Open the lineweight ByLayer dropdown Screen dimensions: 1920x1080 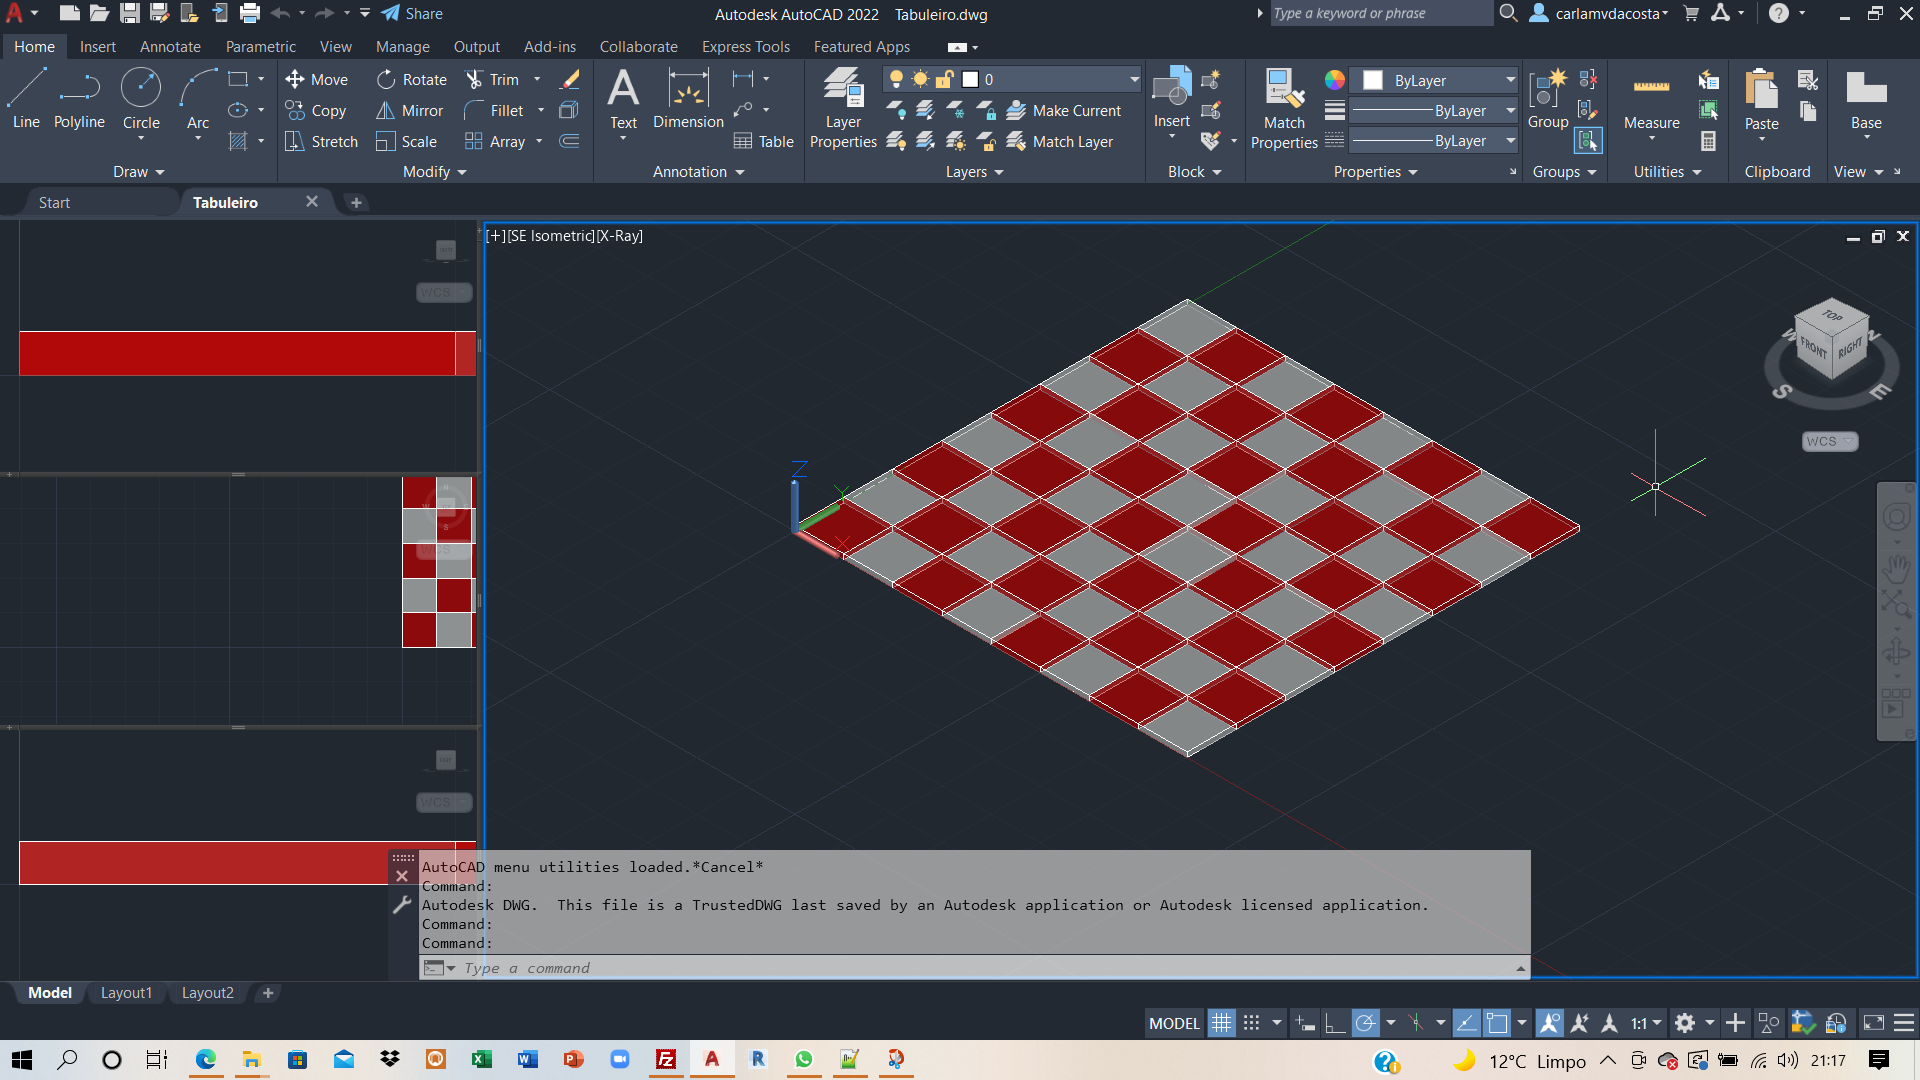(1434, 110)
